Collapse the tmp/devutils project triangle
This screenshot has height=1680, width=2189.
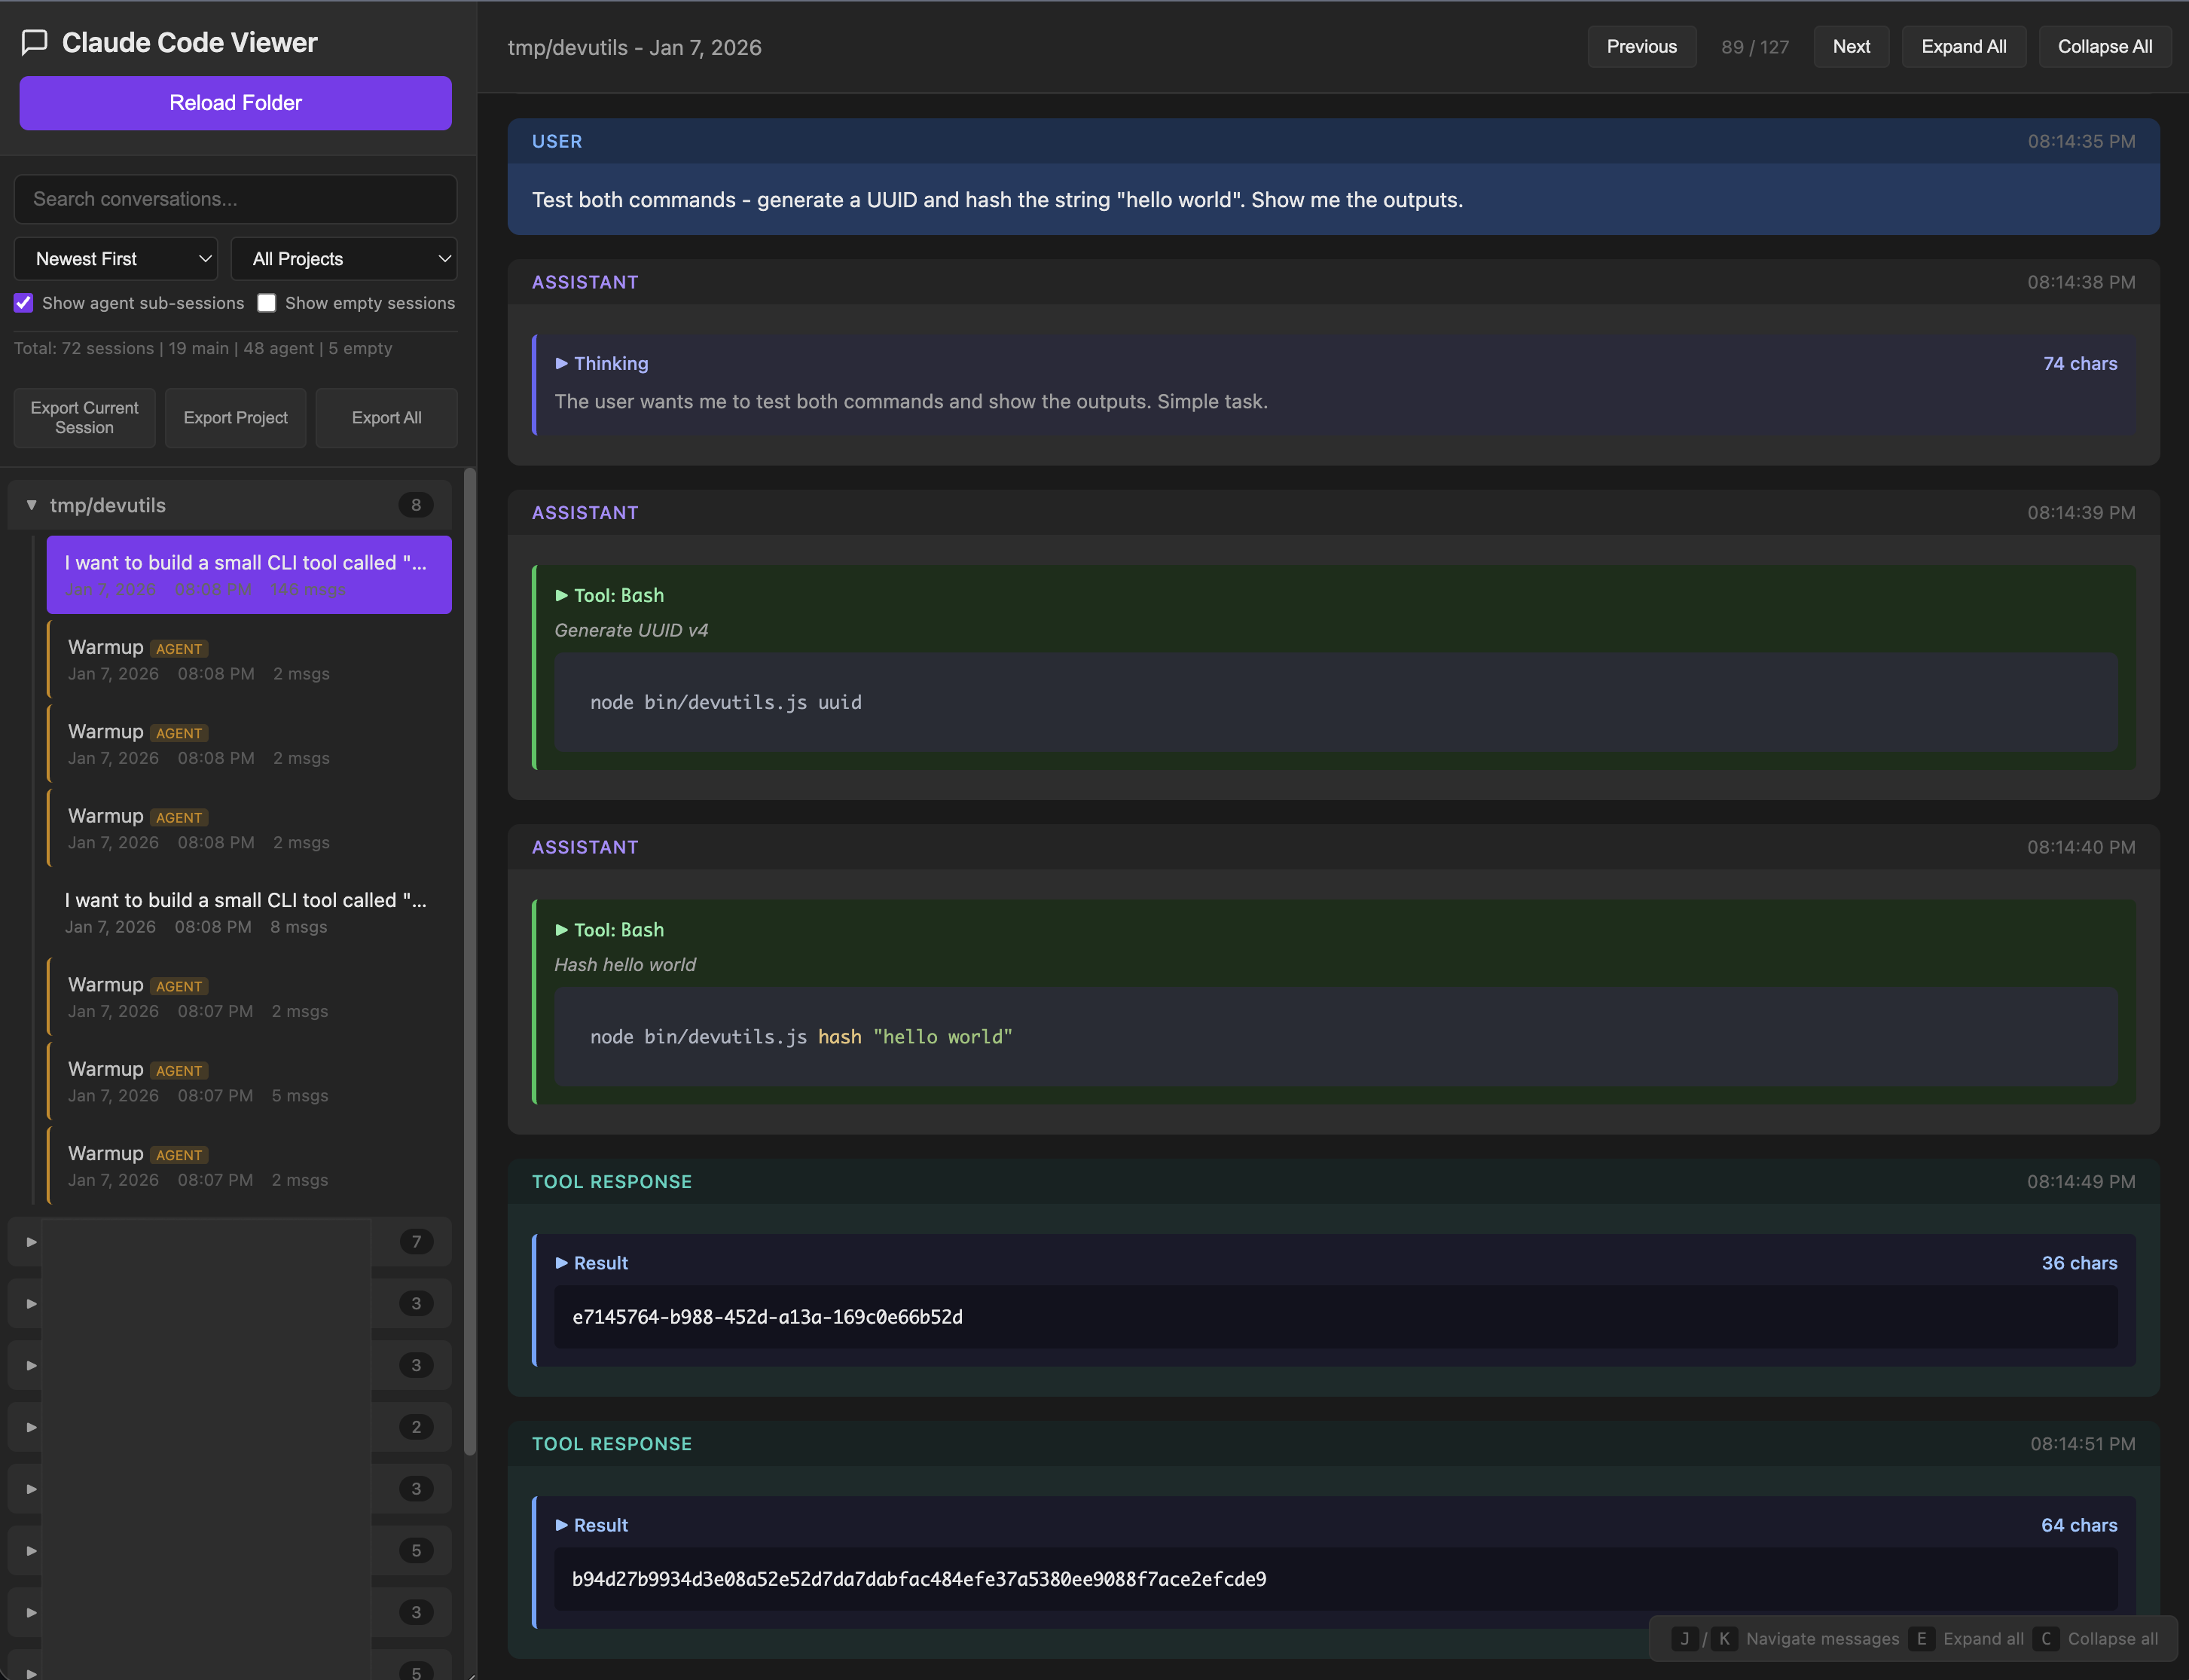click(31, 505)
